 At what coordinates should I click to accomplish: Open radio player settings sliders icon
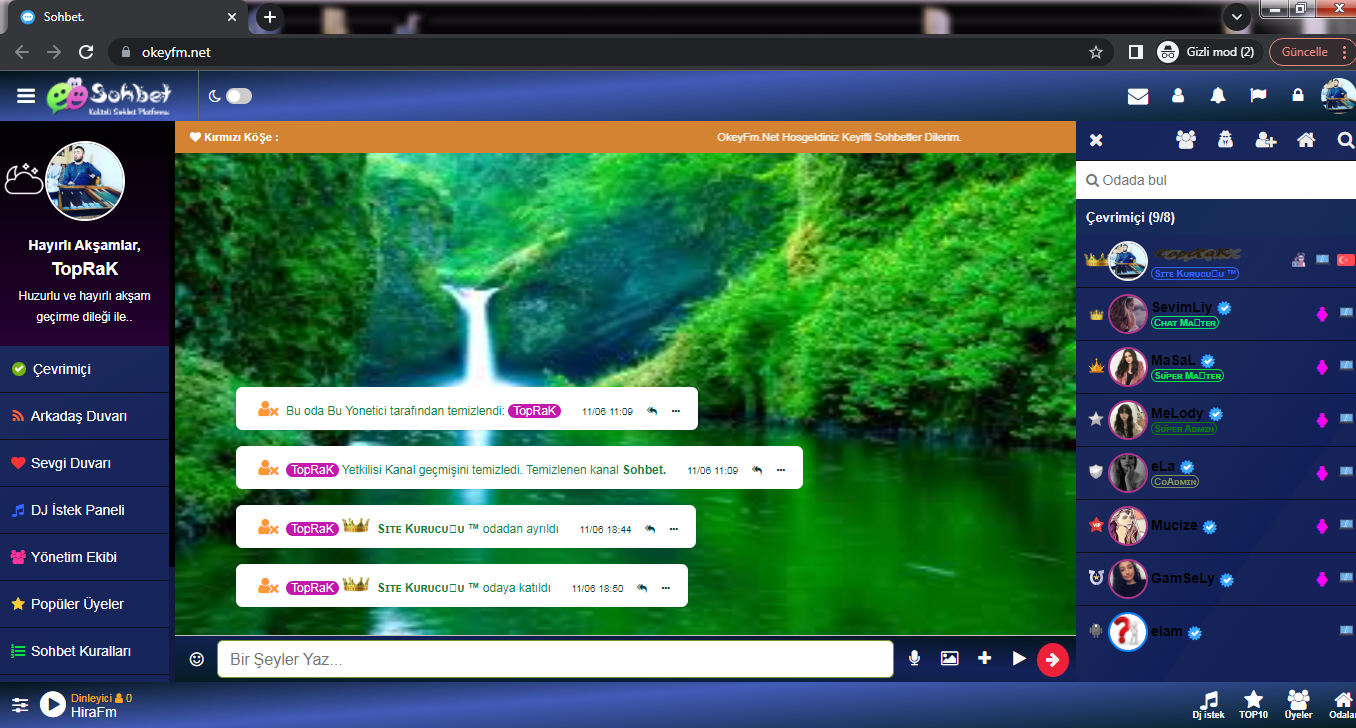[x=20, y=705]
